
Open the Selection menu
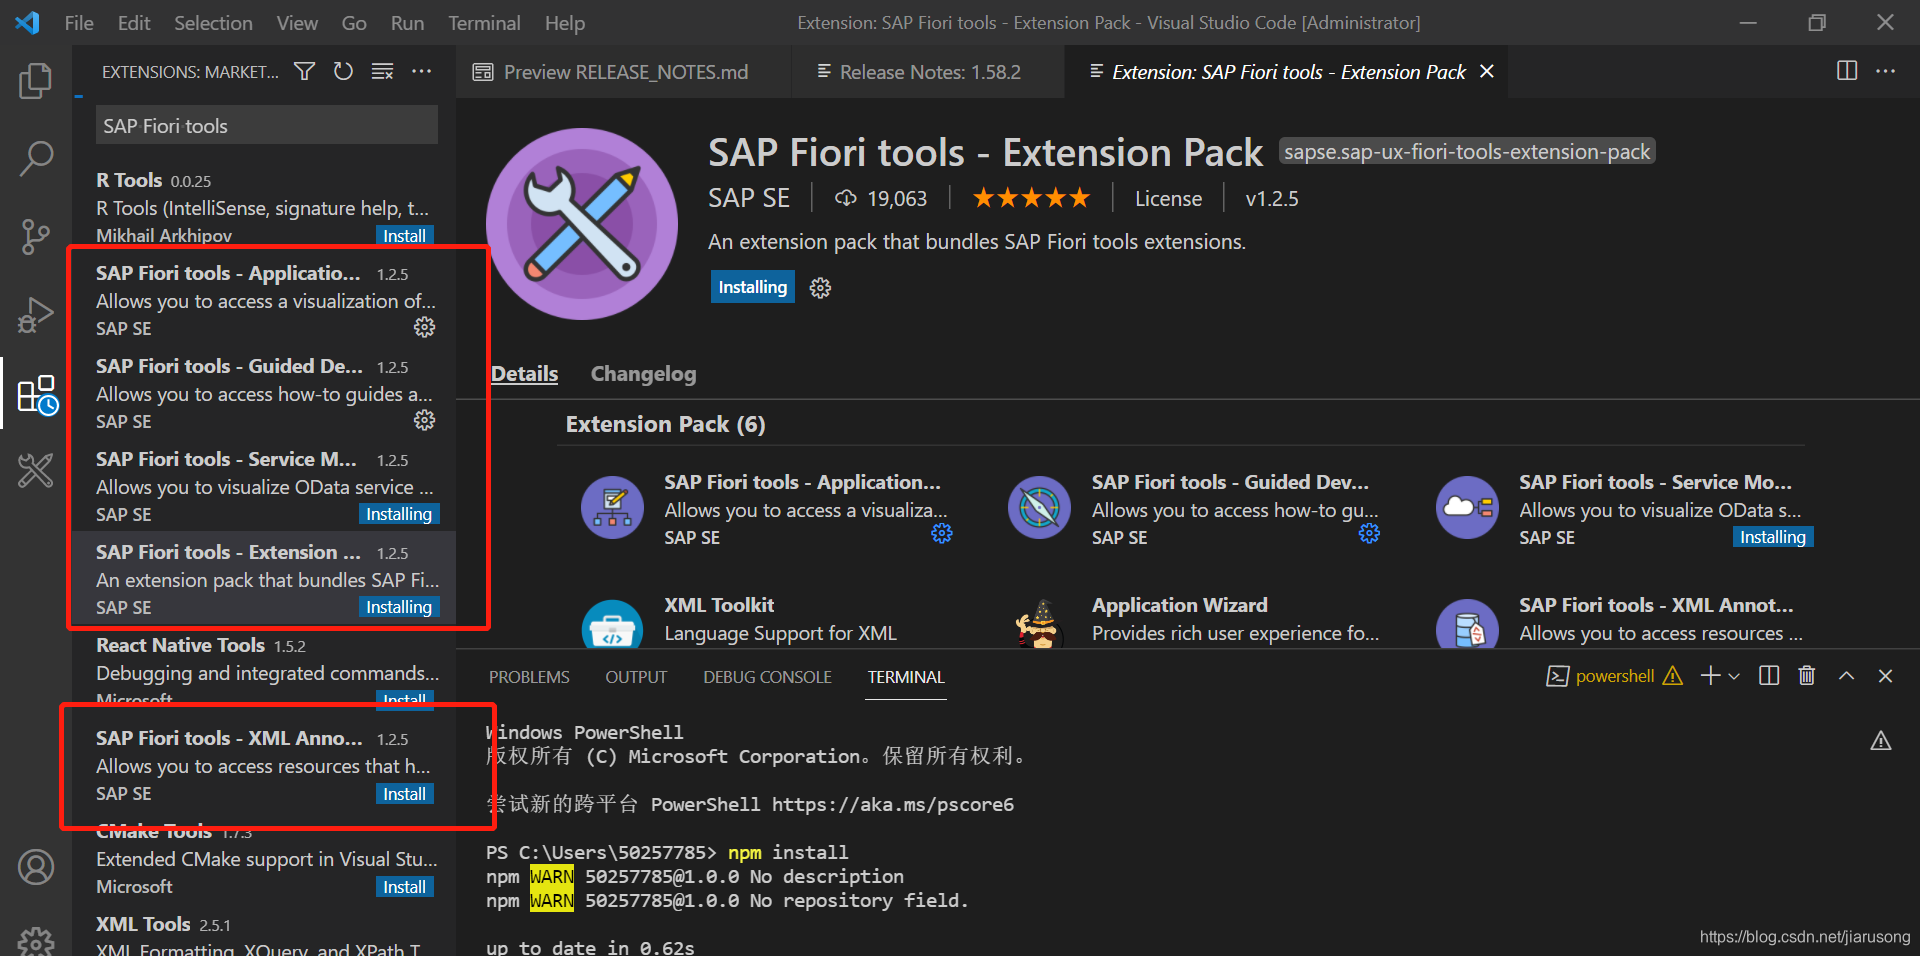[213, 23]
